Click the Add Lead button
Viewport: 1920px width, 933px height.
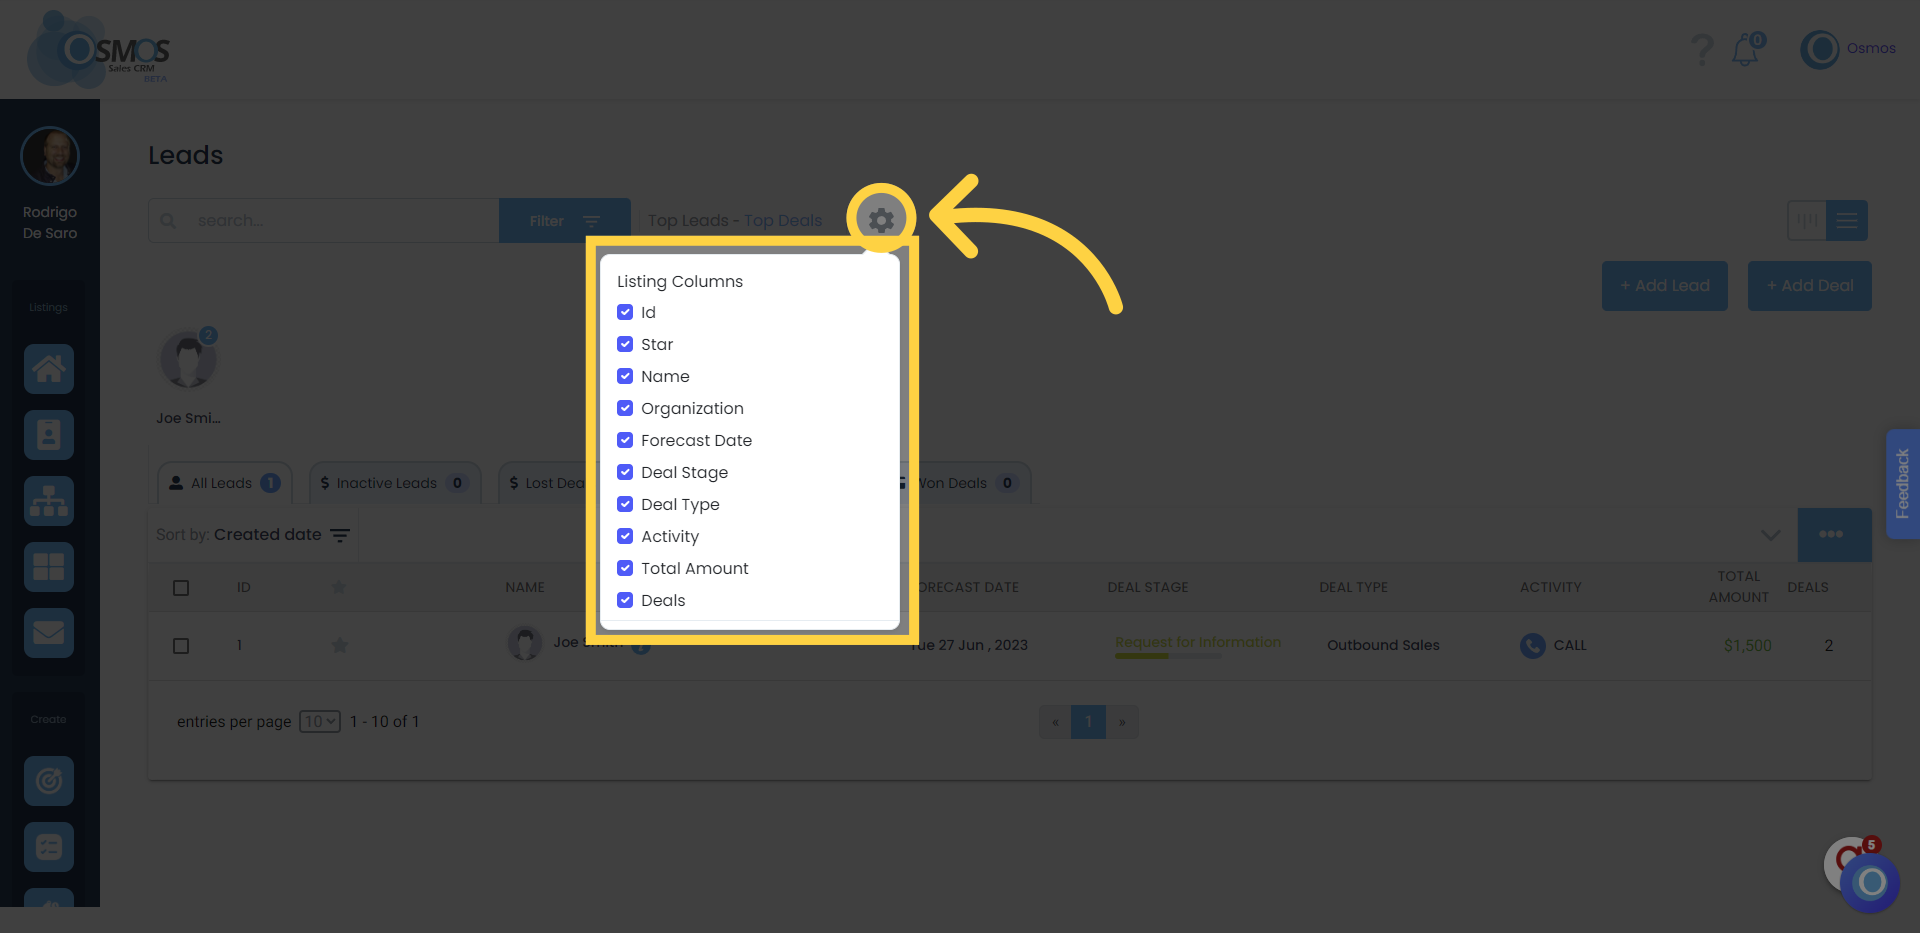click(x=1664, y=286)
